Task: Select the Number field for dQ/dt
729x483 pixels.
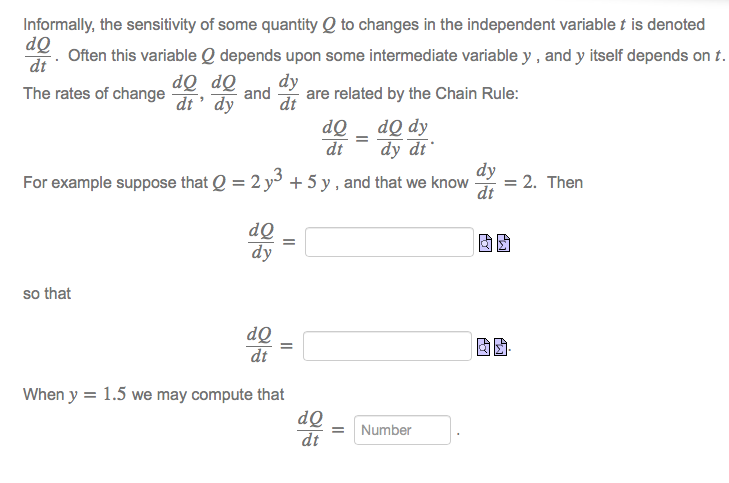Action: [402, 430]
